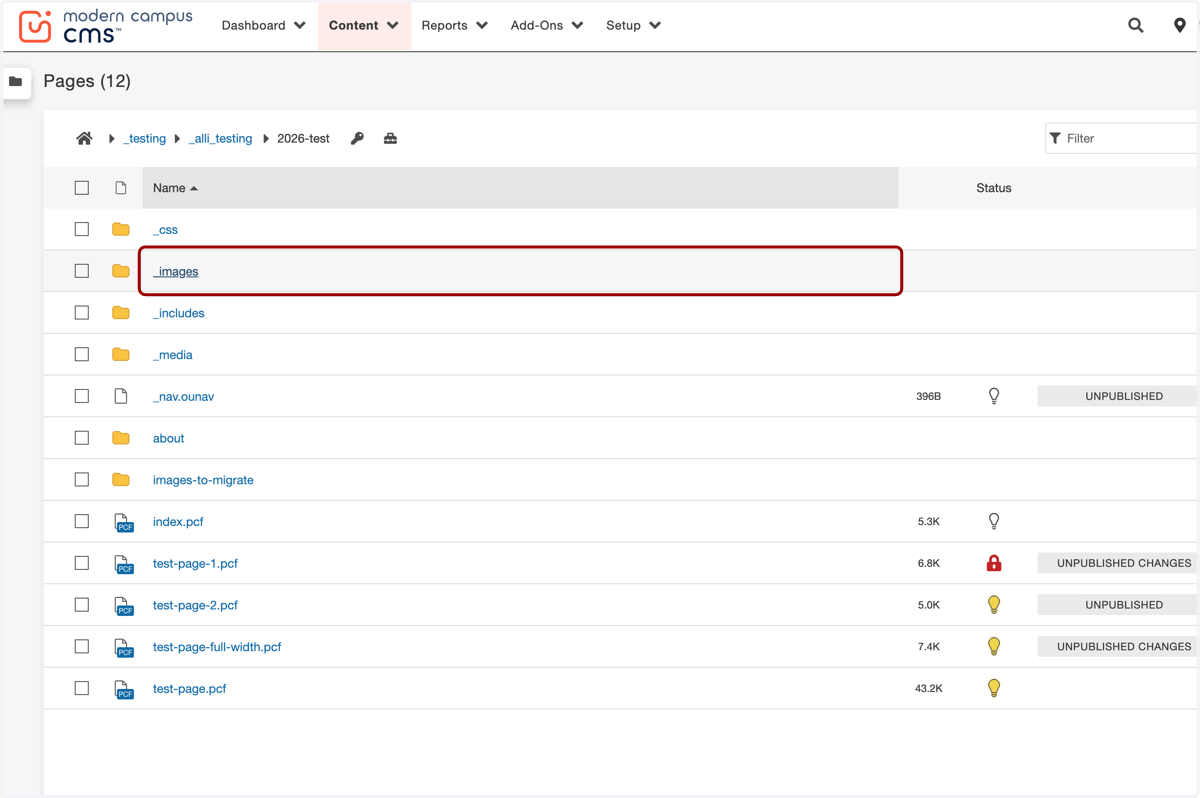Expand the Setup dropdown menu
1200x798 pixels.
(634, 25)
